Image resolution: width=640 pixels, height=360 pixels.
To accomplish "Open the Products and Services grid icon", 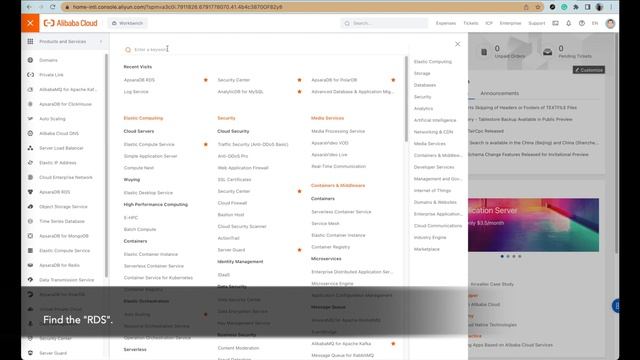I will pos(30,41).
